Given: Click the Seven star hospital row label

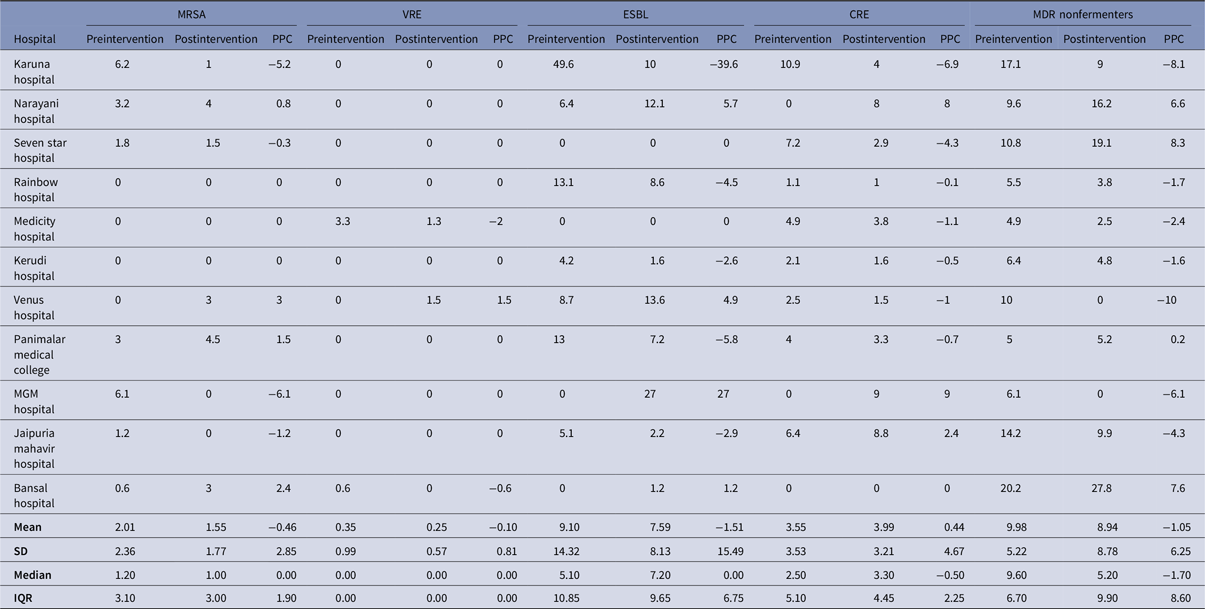Looking at the screenshot, I should click(x=39, y=150).
